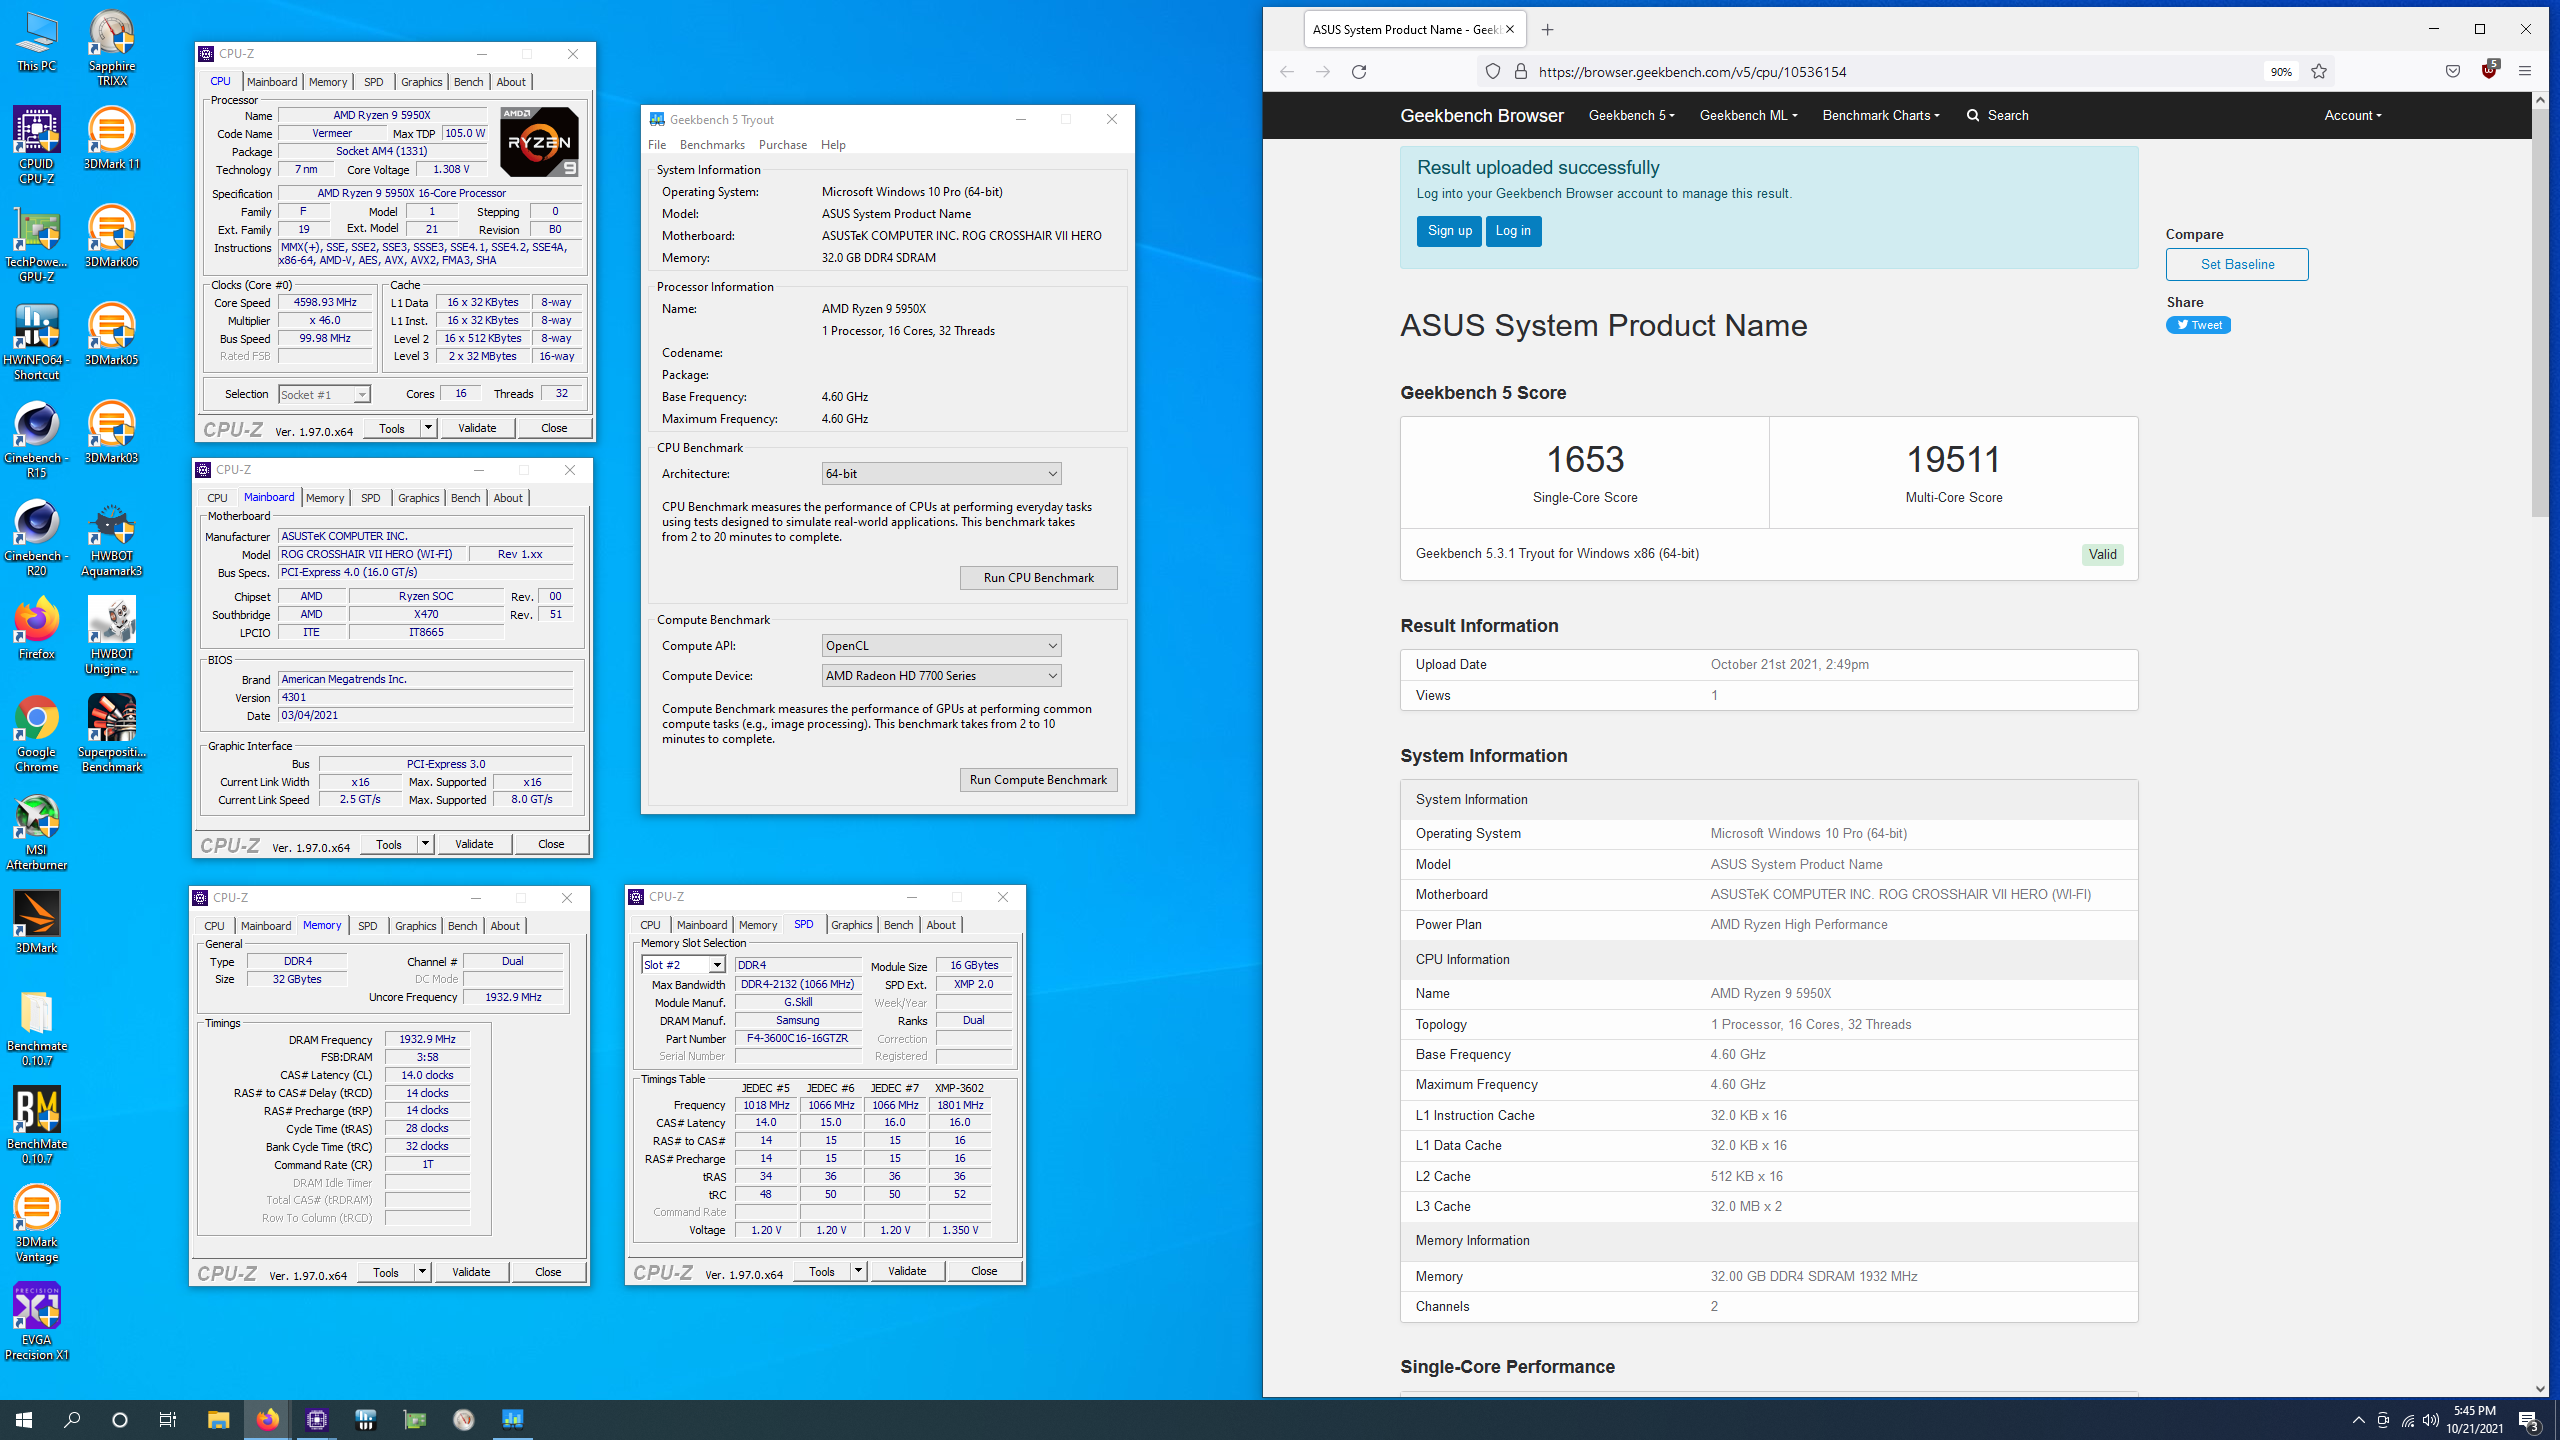Open 3DMark03 desktop shortcut
Viewport: 2560px width, 1440px height.
coord(111,433)
